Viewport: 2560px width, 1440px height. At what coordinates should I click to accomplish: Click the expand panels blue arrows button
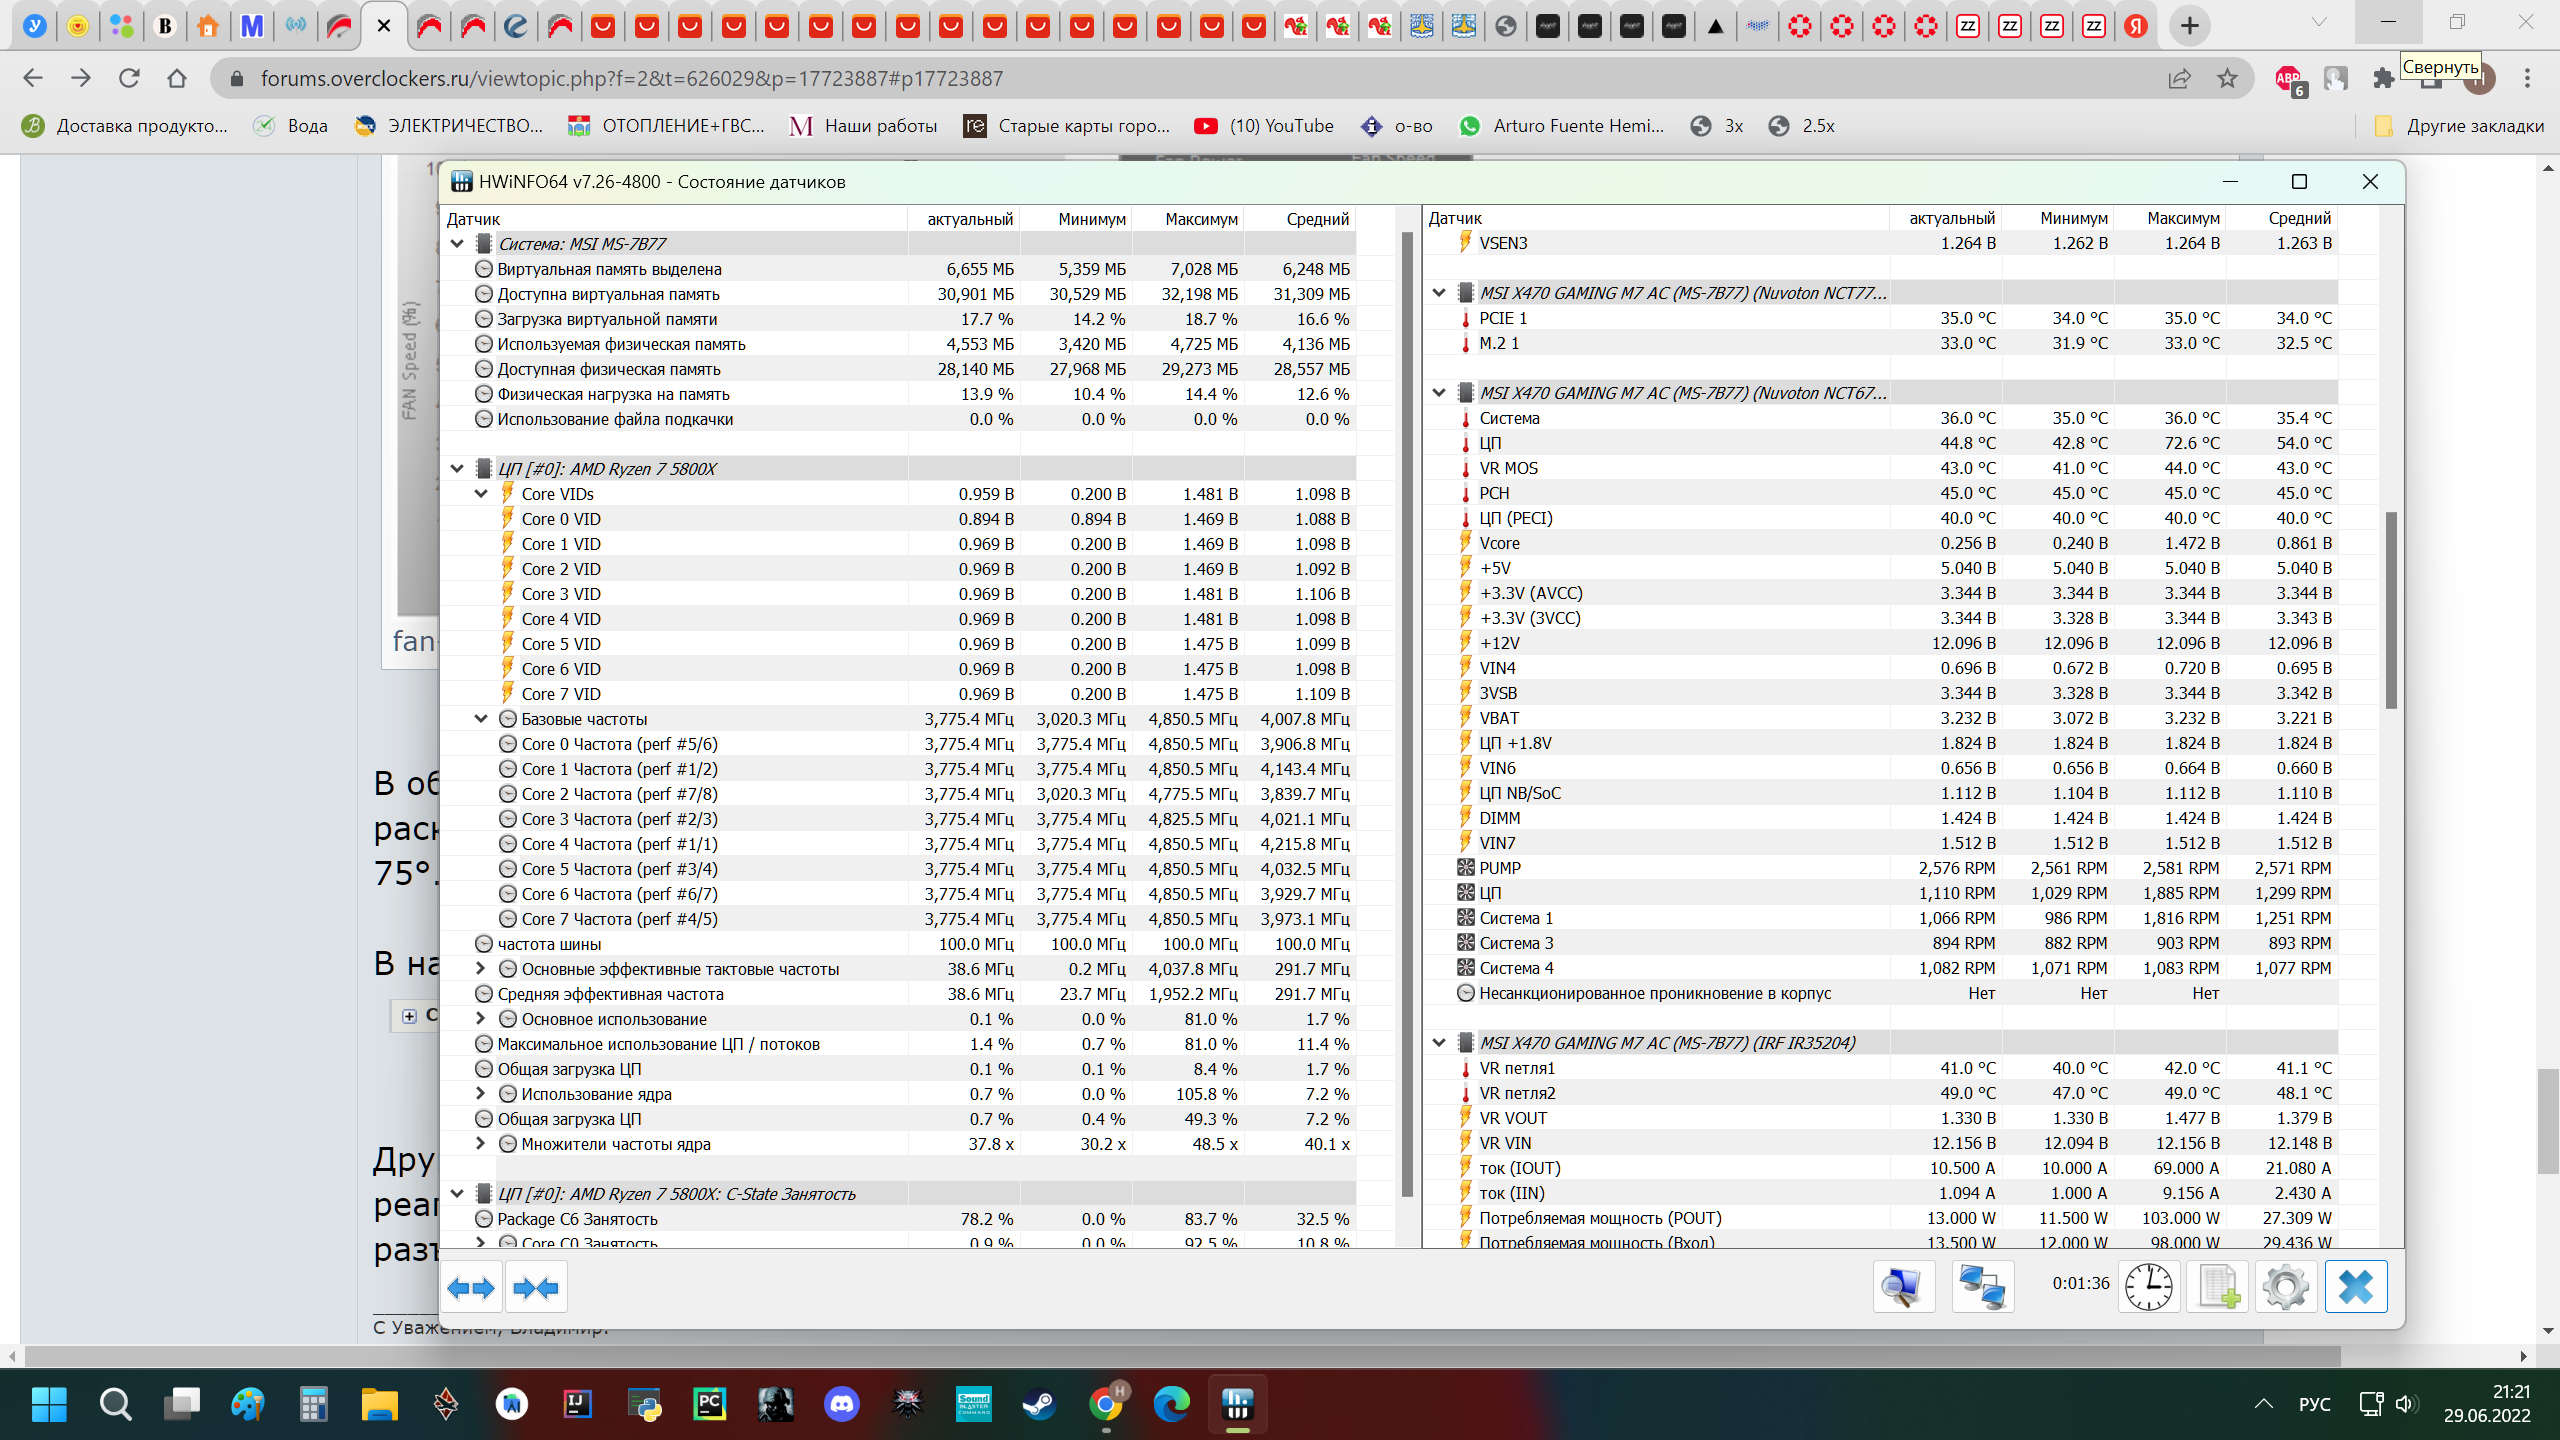(x=471, y=1288)
